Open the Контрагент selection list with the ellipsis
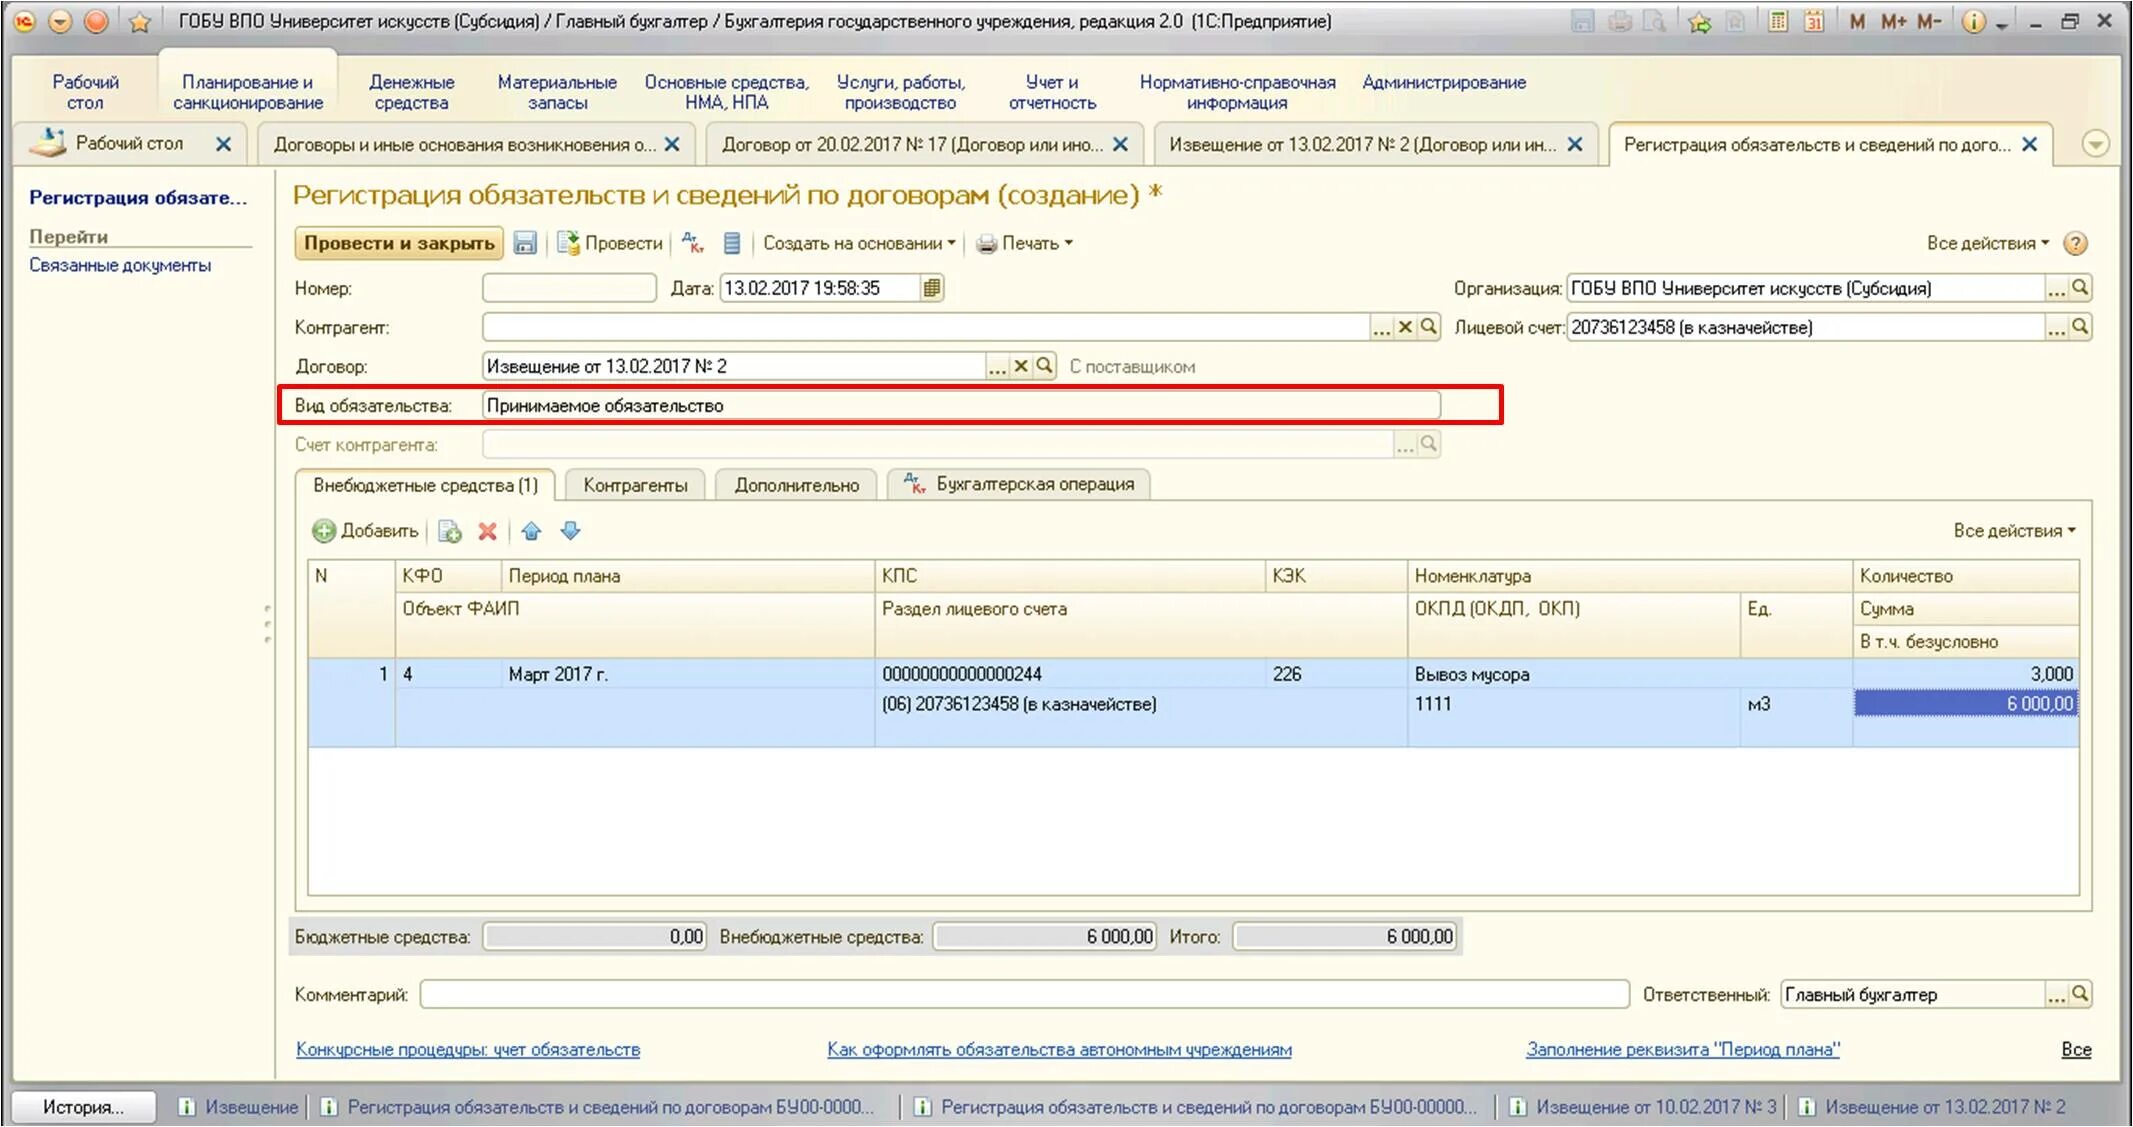The height and width of the screenshot is (1127, 2133). pos(1381,327)
